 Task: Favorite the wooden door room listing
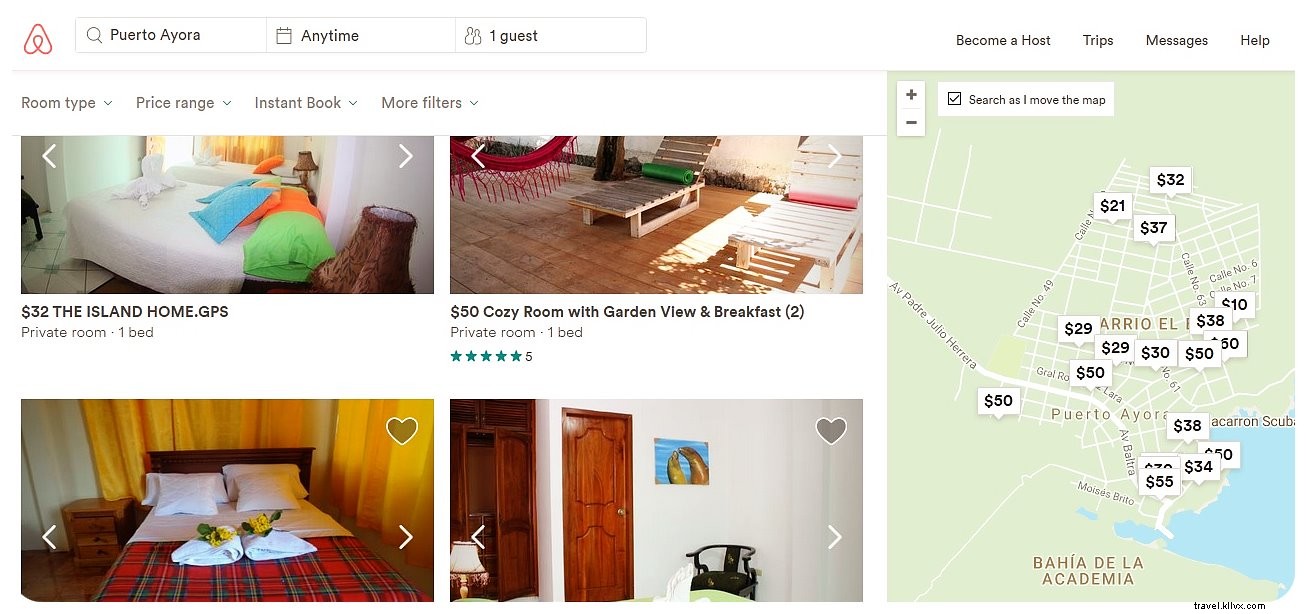[x=831, y=431]
